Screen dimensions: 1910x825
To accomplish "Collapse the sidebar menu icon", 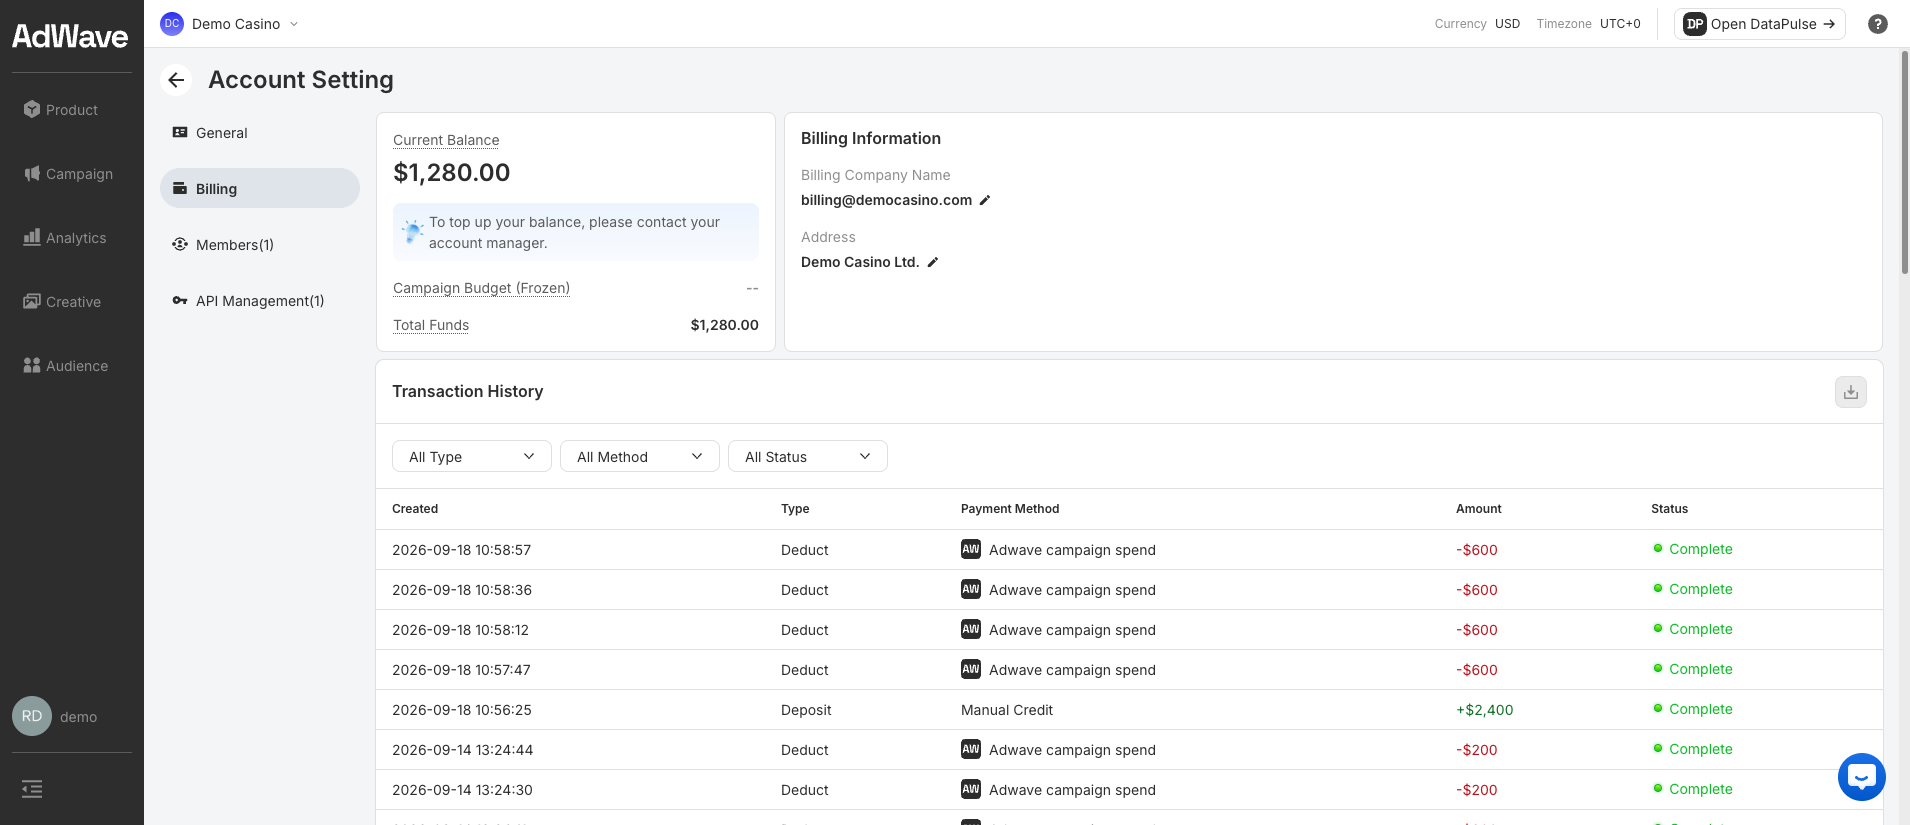I will click(32, 789).
